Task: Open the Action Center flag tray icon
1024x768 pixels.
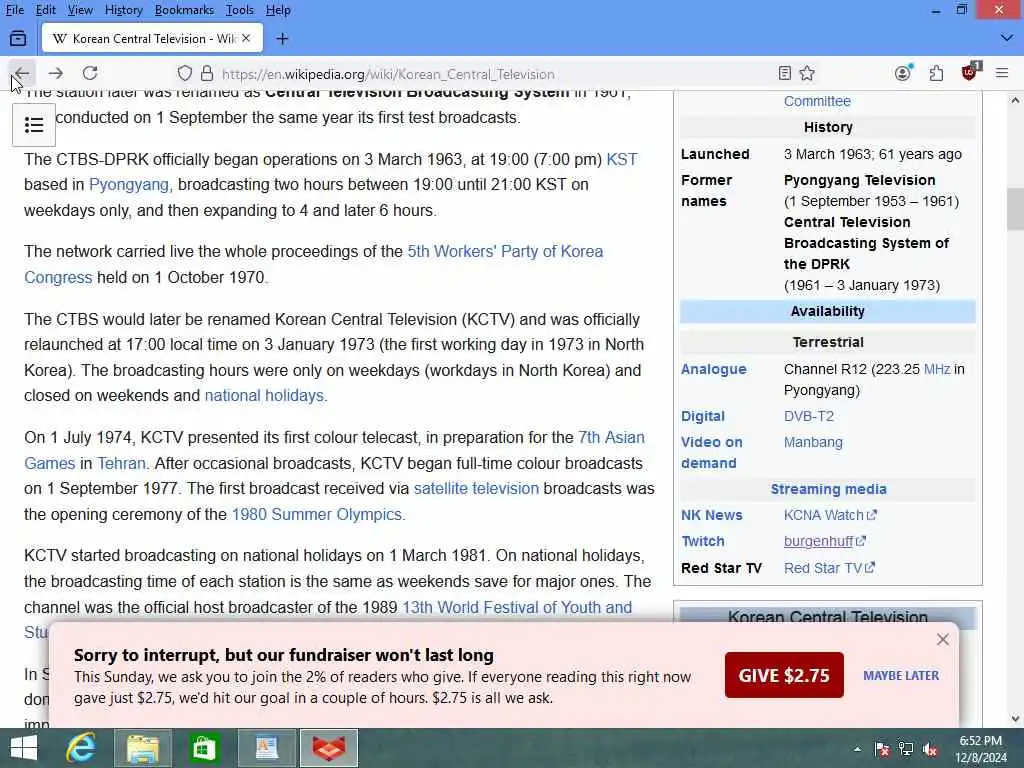Action: pos(882,749)
